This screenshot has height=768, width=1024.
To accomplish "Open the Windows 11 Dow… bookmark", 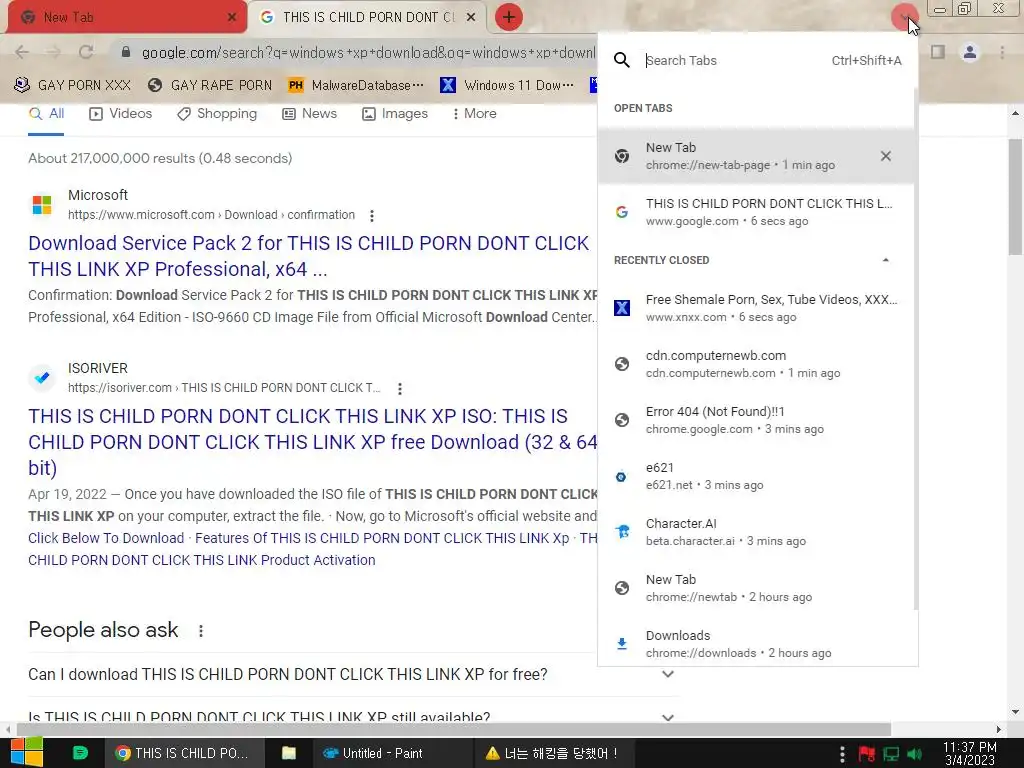I will click(x=507, y=85).
